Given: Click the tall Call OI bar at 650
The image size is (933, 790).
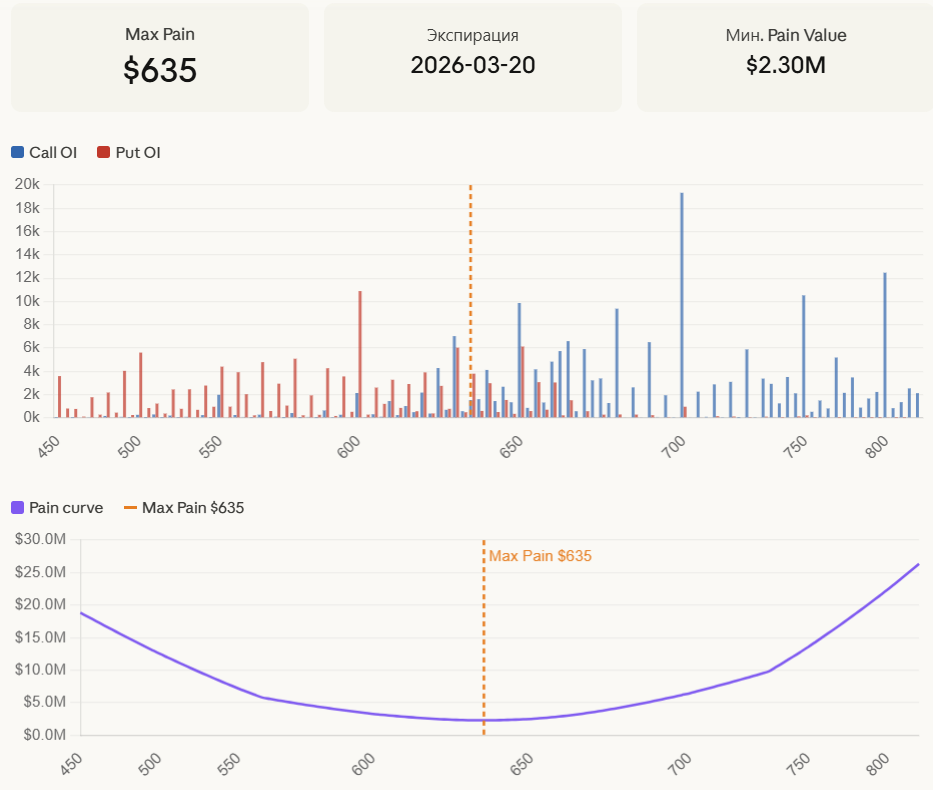Looking at the screenshot, I should pyautogui.click(x=519, y=360).
